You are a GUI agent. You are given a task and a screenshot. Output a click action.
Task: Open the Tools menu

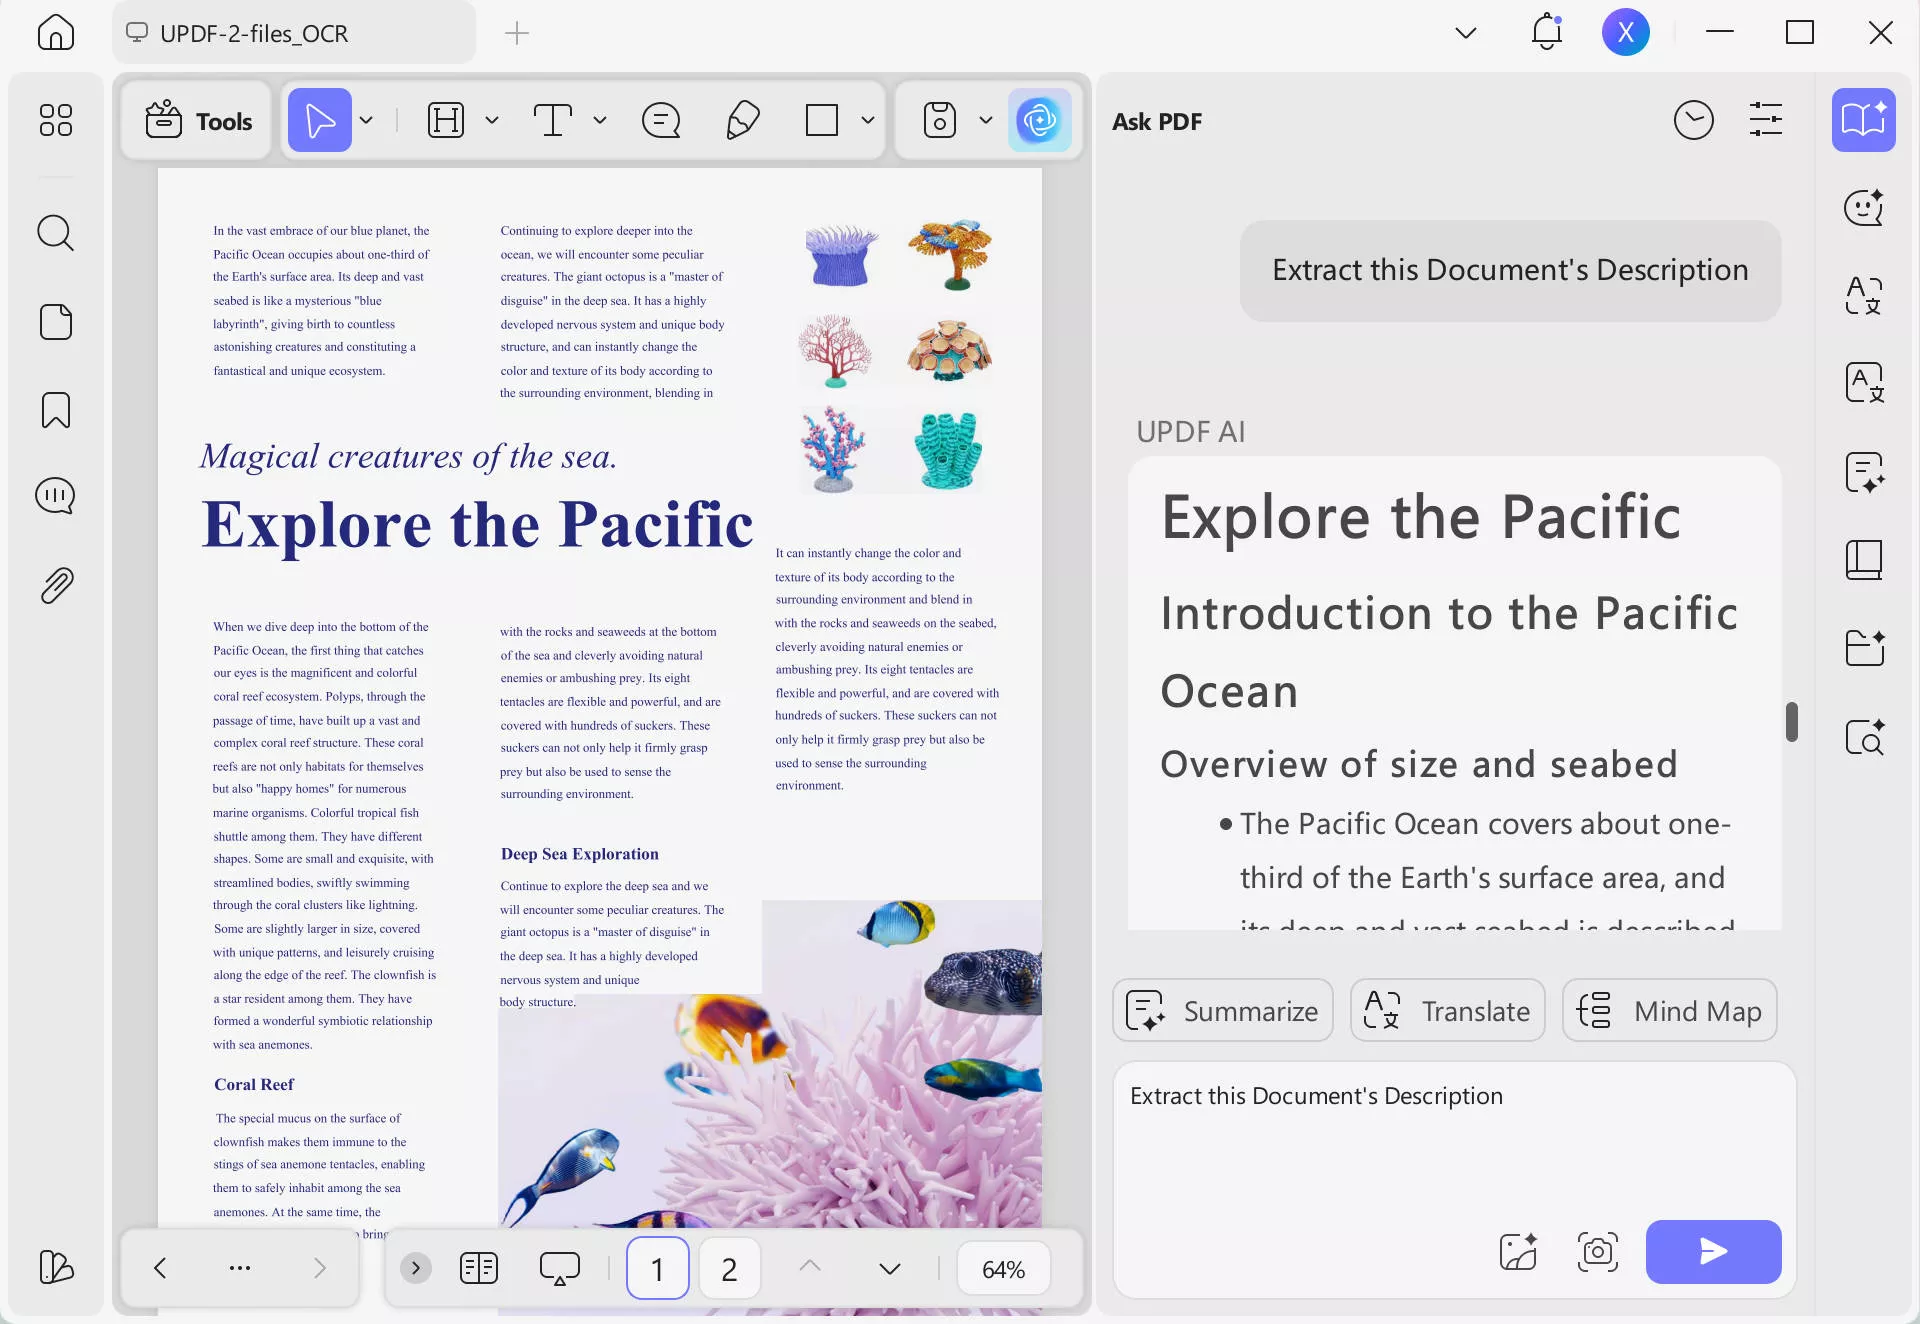[196, 120]
